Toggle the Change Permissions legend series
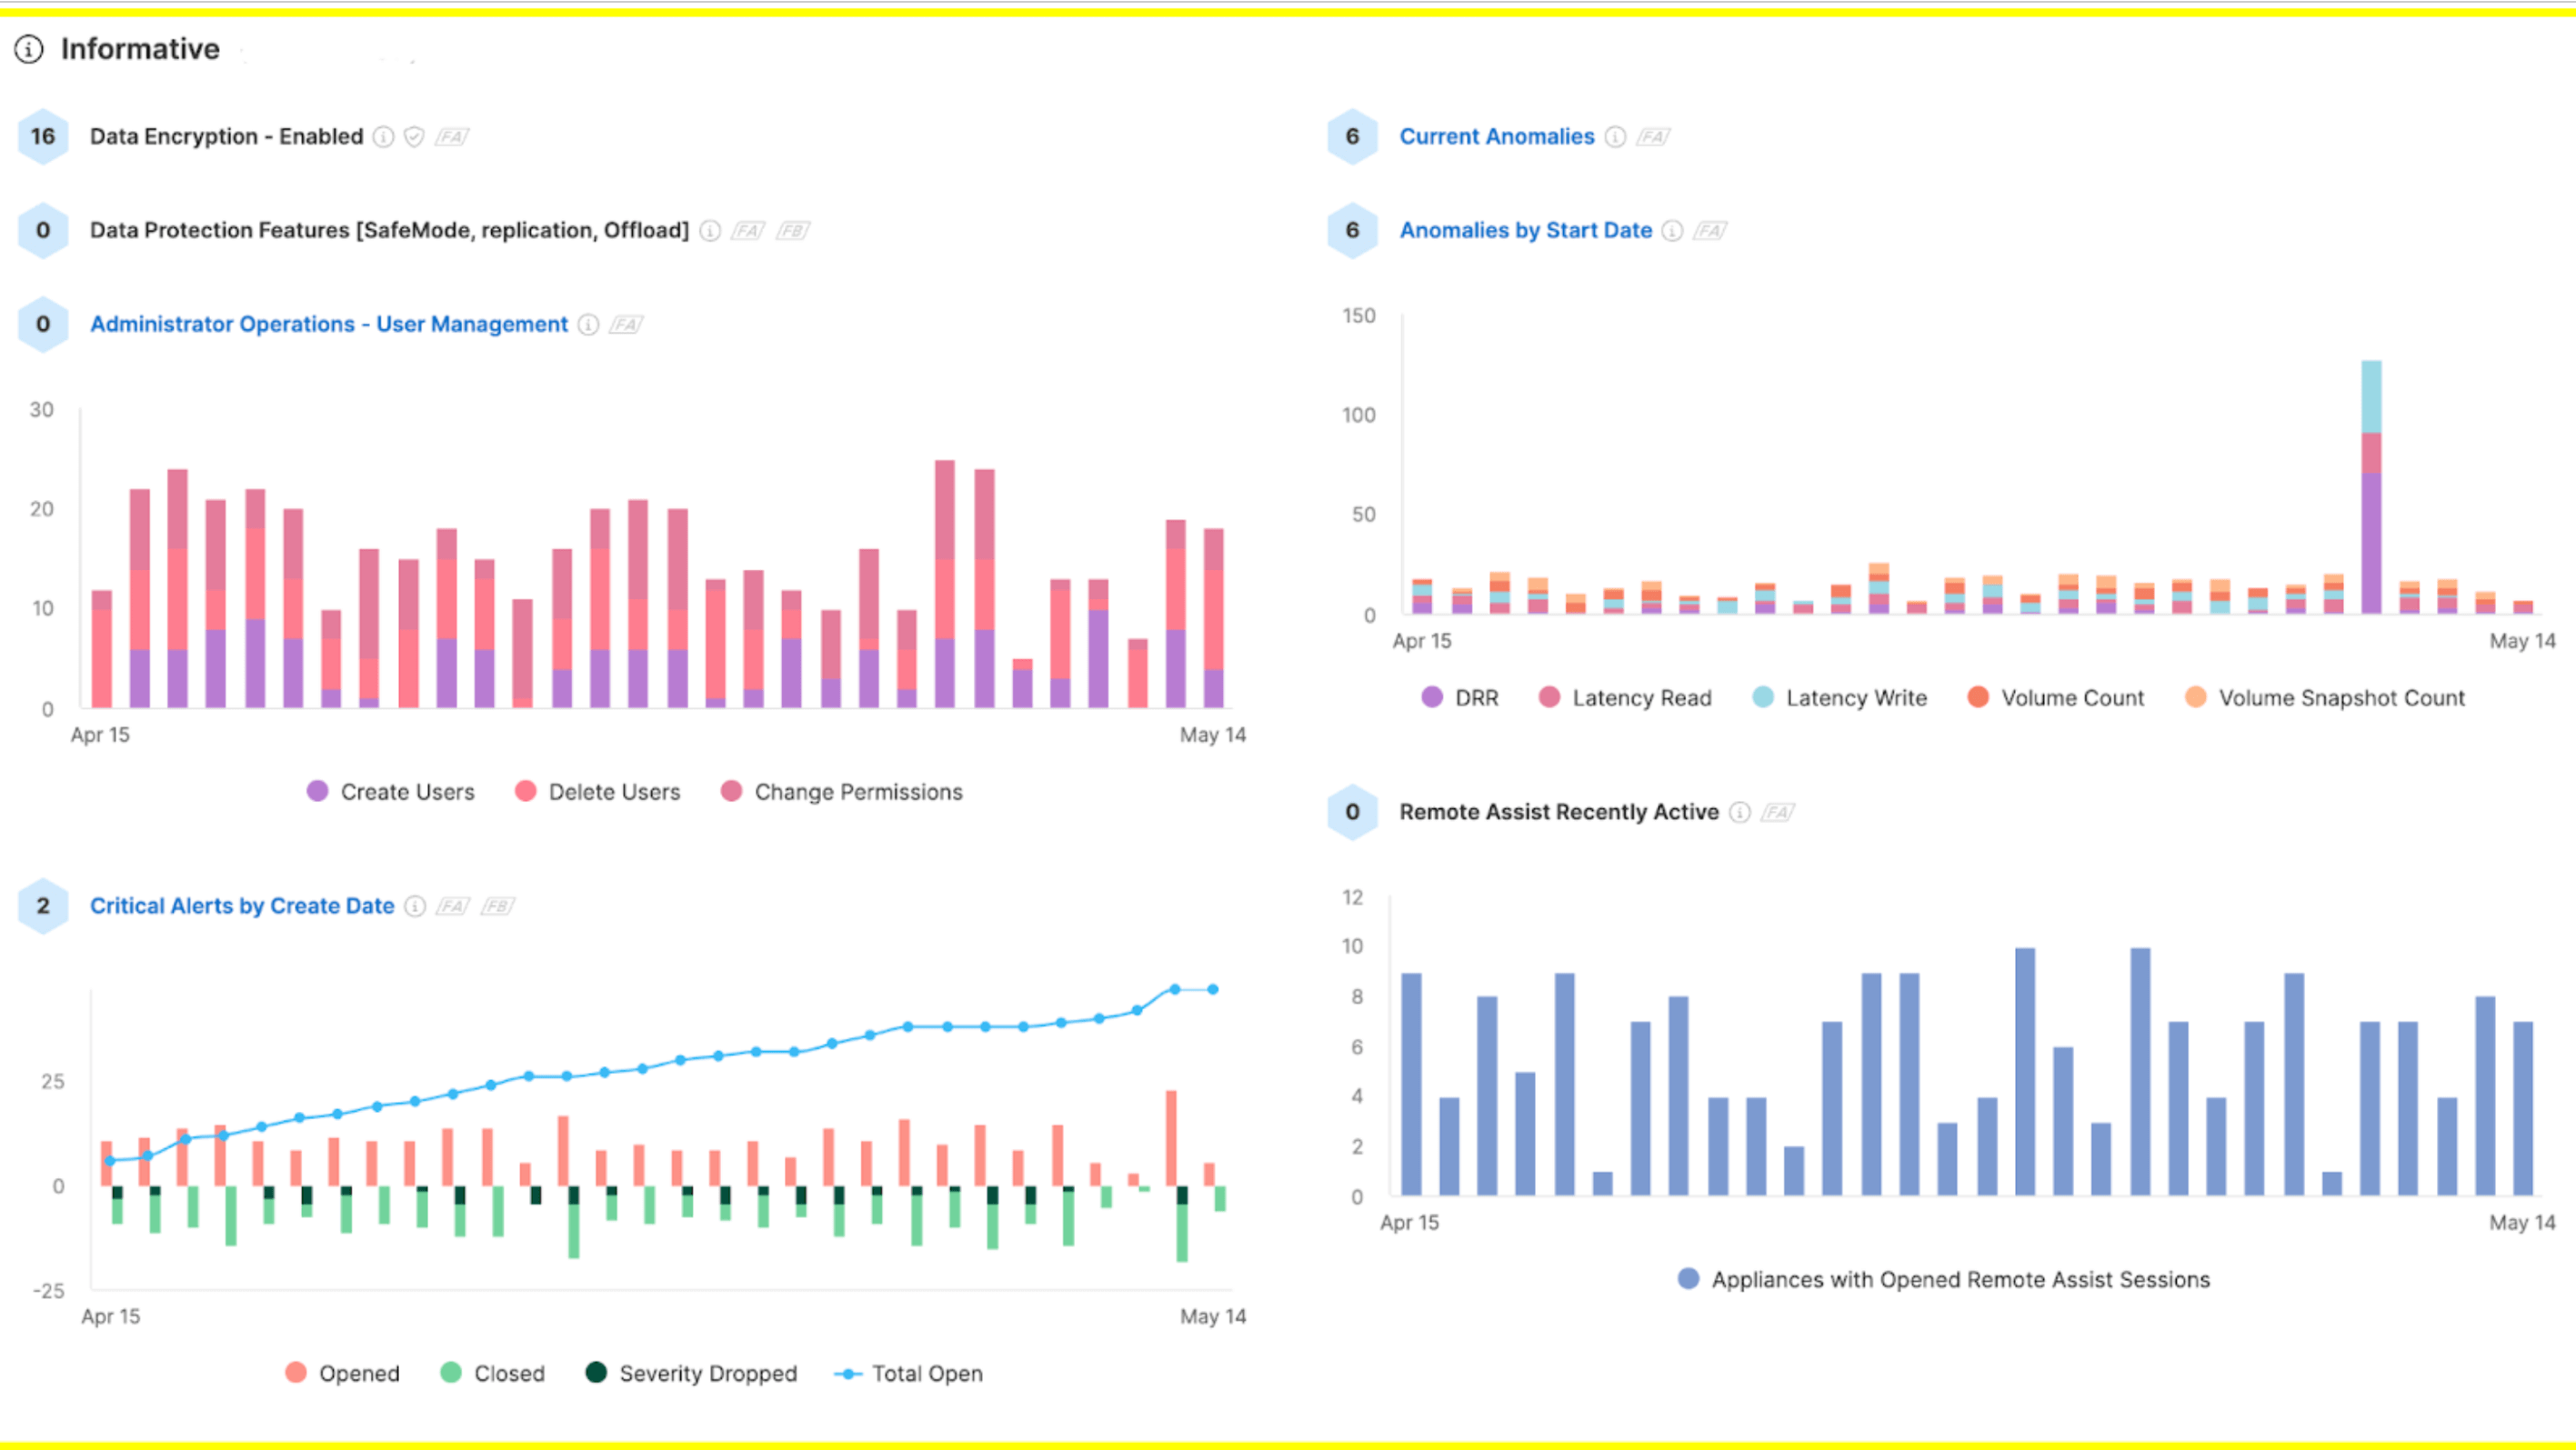This screenshot has width=2576, height=1450. click(841, 792)
